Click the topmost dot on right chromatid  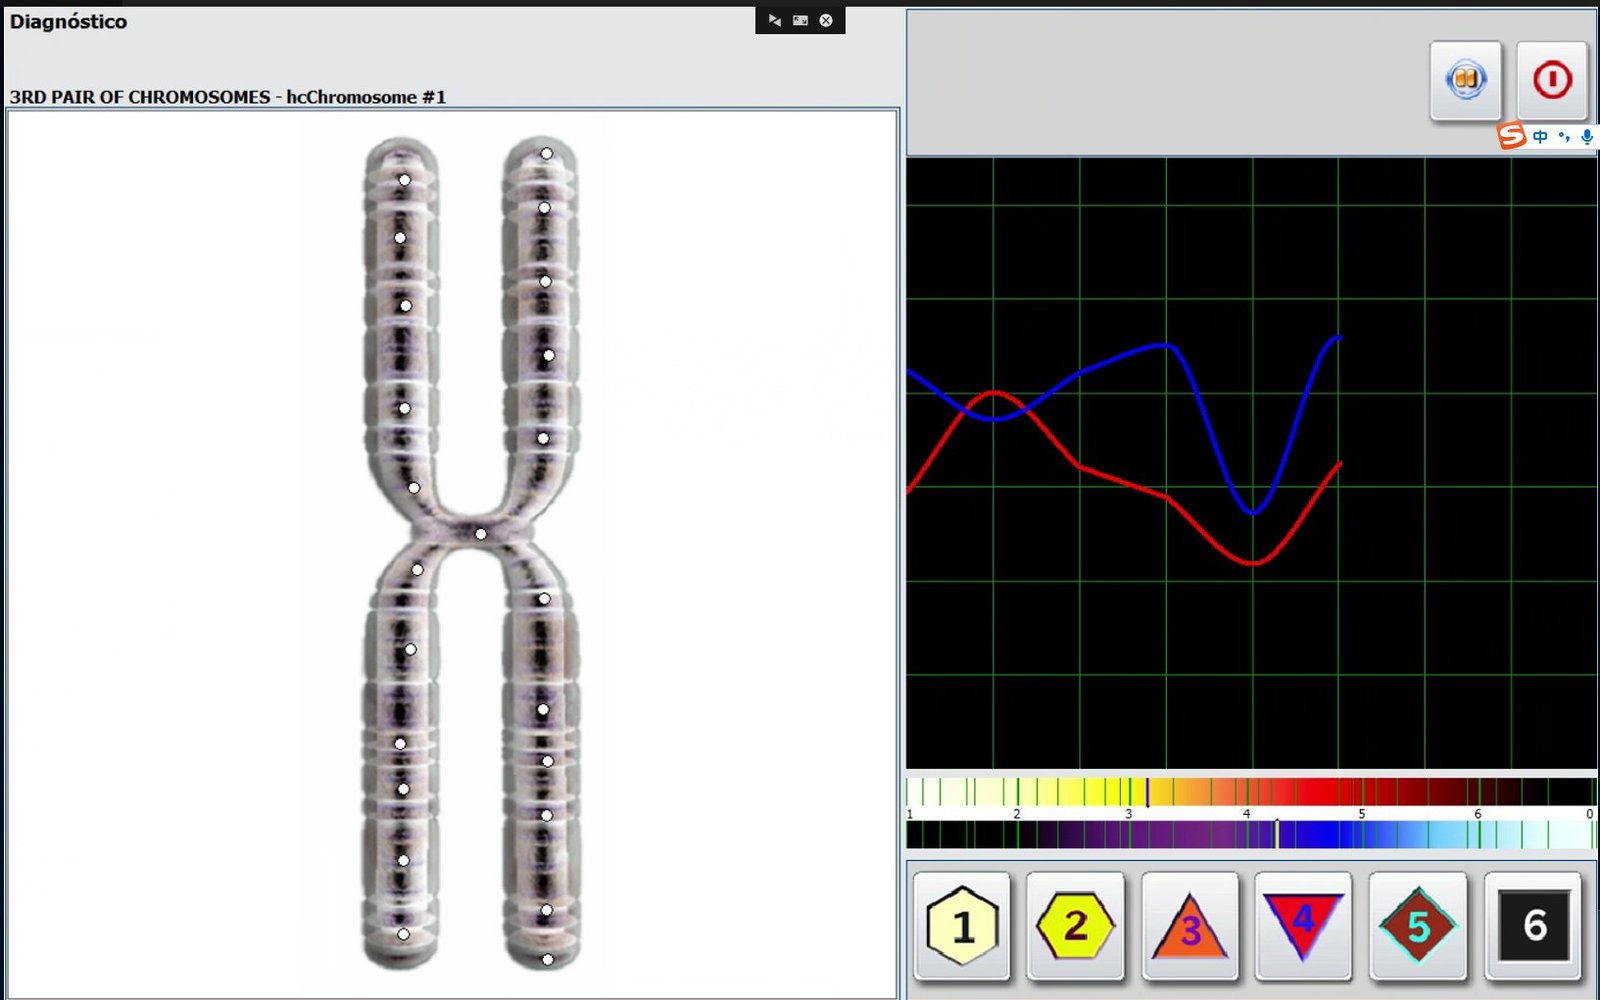546,154
